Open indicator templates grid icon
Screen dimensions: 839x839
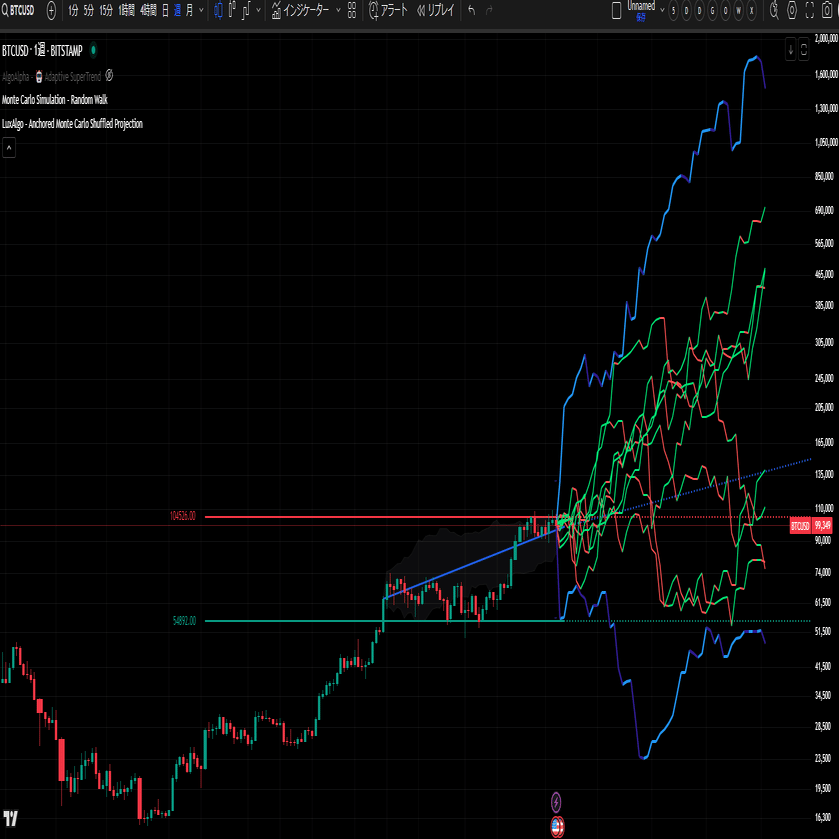coord(352,10)
